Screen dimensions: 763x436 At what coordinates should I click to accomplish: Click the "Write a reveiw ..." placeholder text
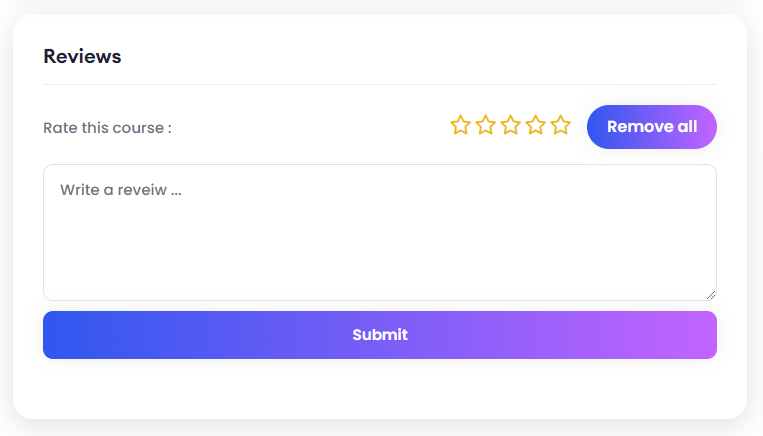click(x=120, y=189)
